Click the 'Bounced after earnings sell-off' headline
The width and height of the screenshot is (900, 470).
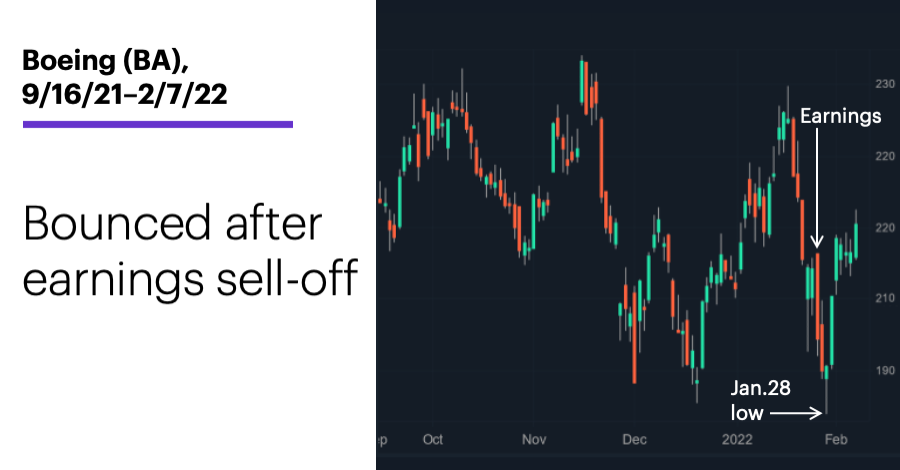pyautogui.click(x=191, y=251)
